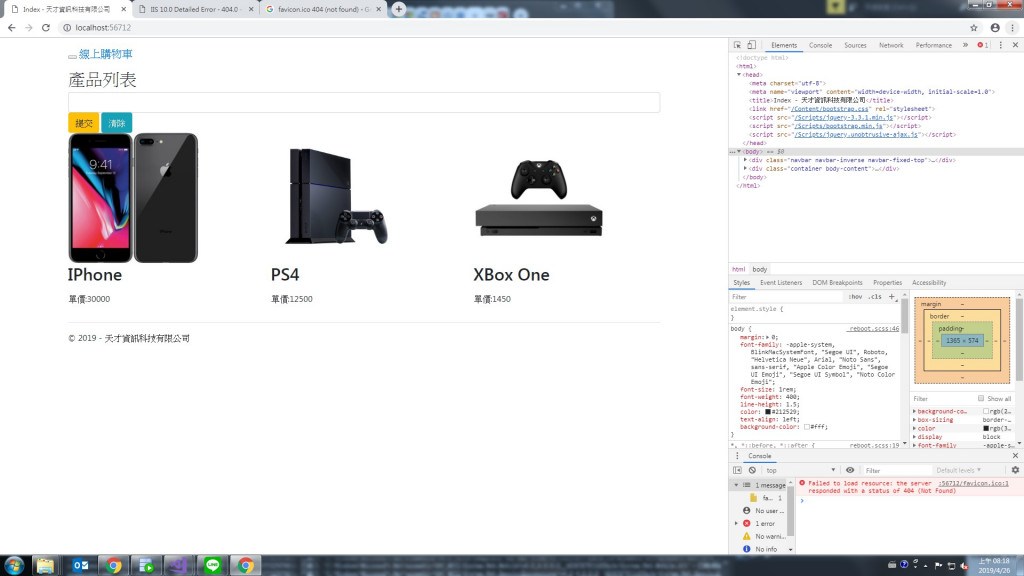The height and width of the screenshot is (576, 1024).
Task: Switch to Event Listeners pane
Action: click(x=780, y=283)
